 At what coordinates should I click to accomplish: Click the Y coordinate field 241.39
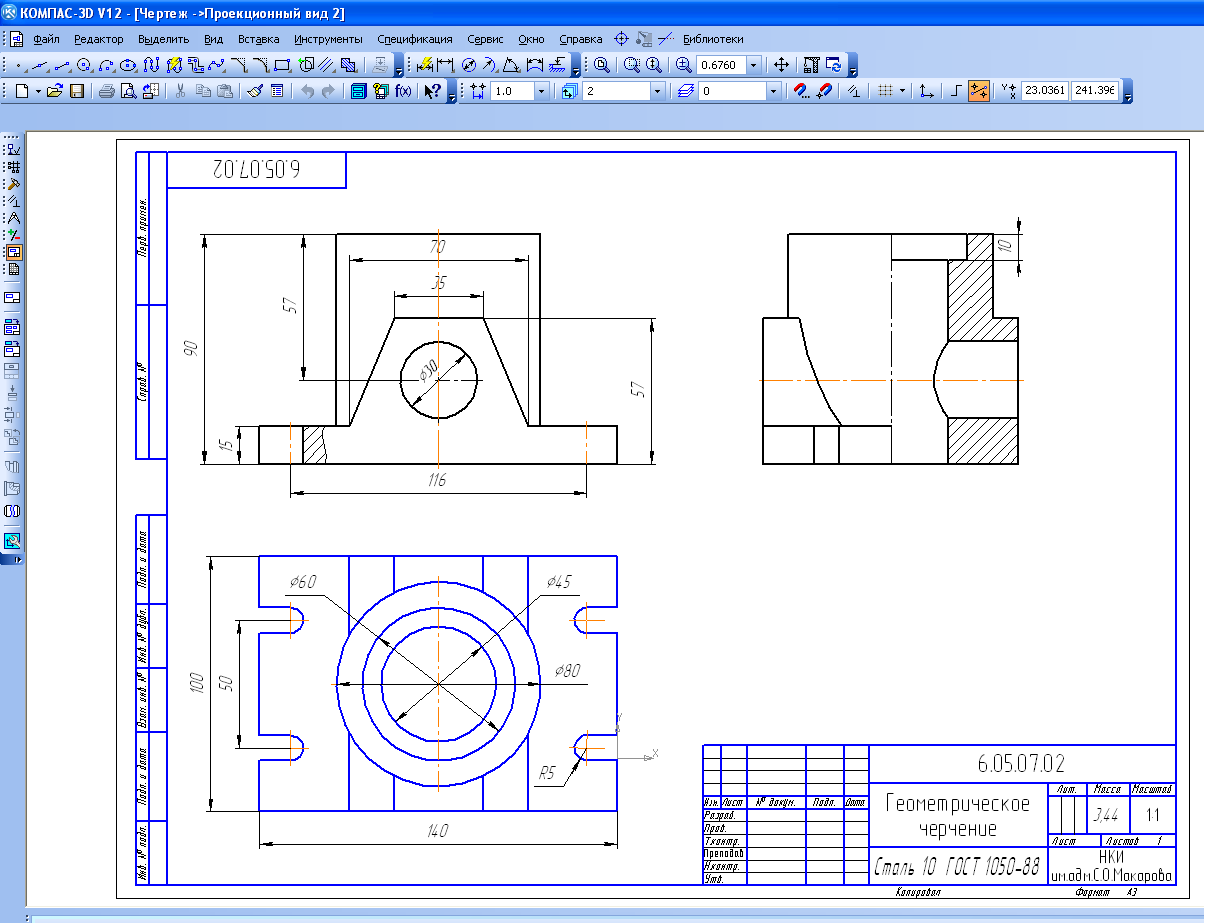click(1094, 91)
